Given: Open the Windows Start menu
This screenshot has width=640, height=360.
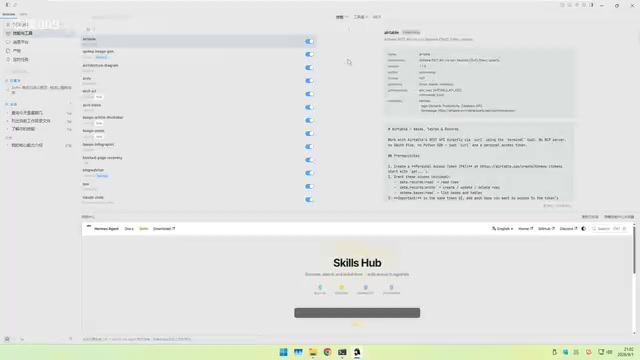Looking at the screenshot, I should pyautogui.click(x=283, y=352).
